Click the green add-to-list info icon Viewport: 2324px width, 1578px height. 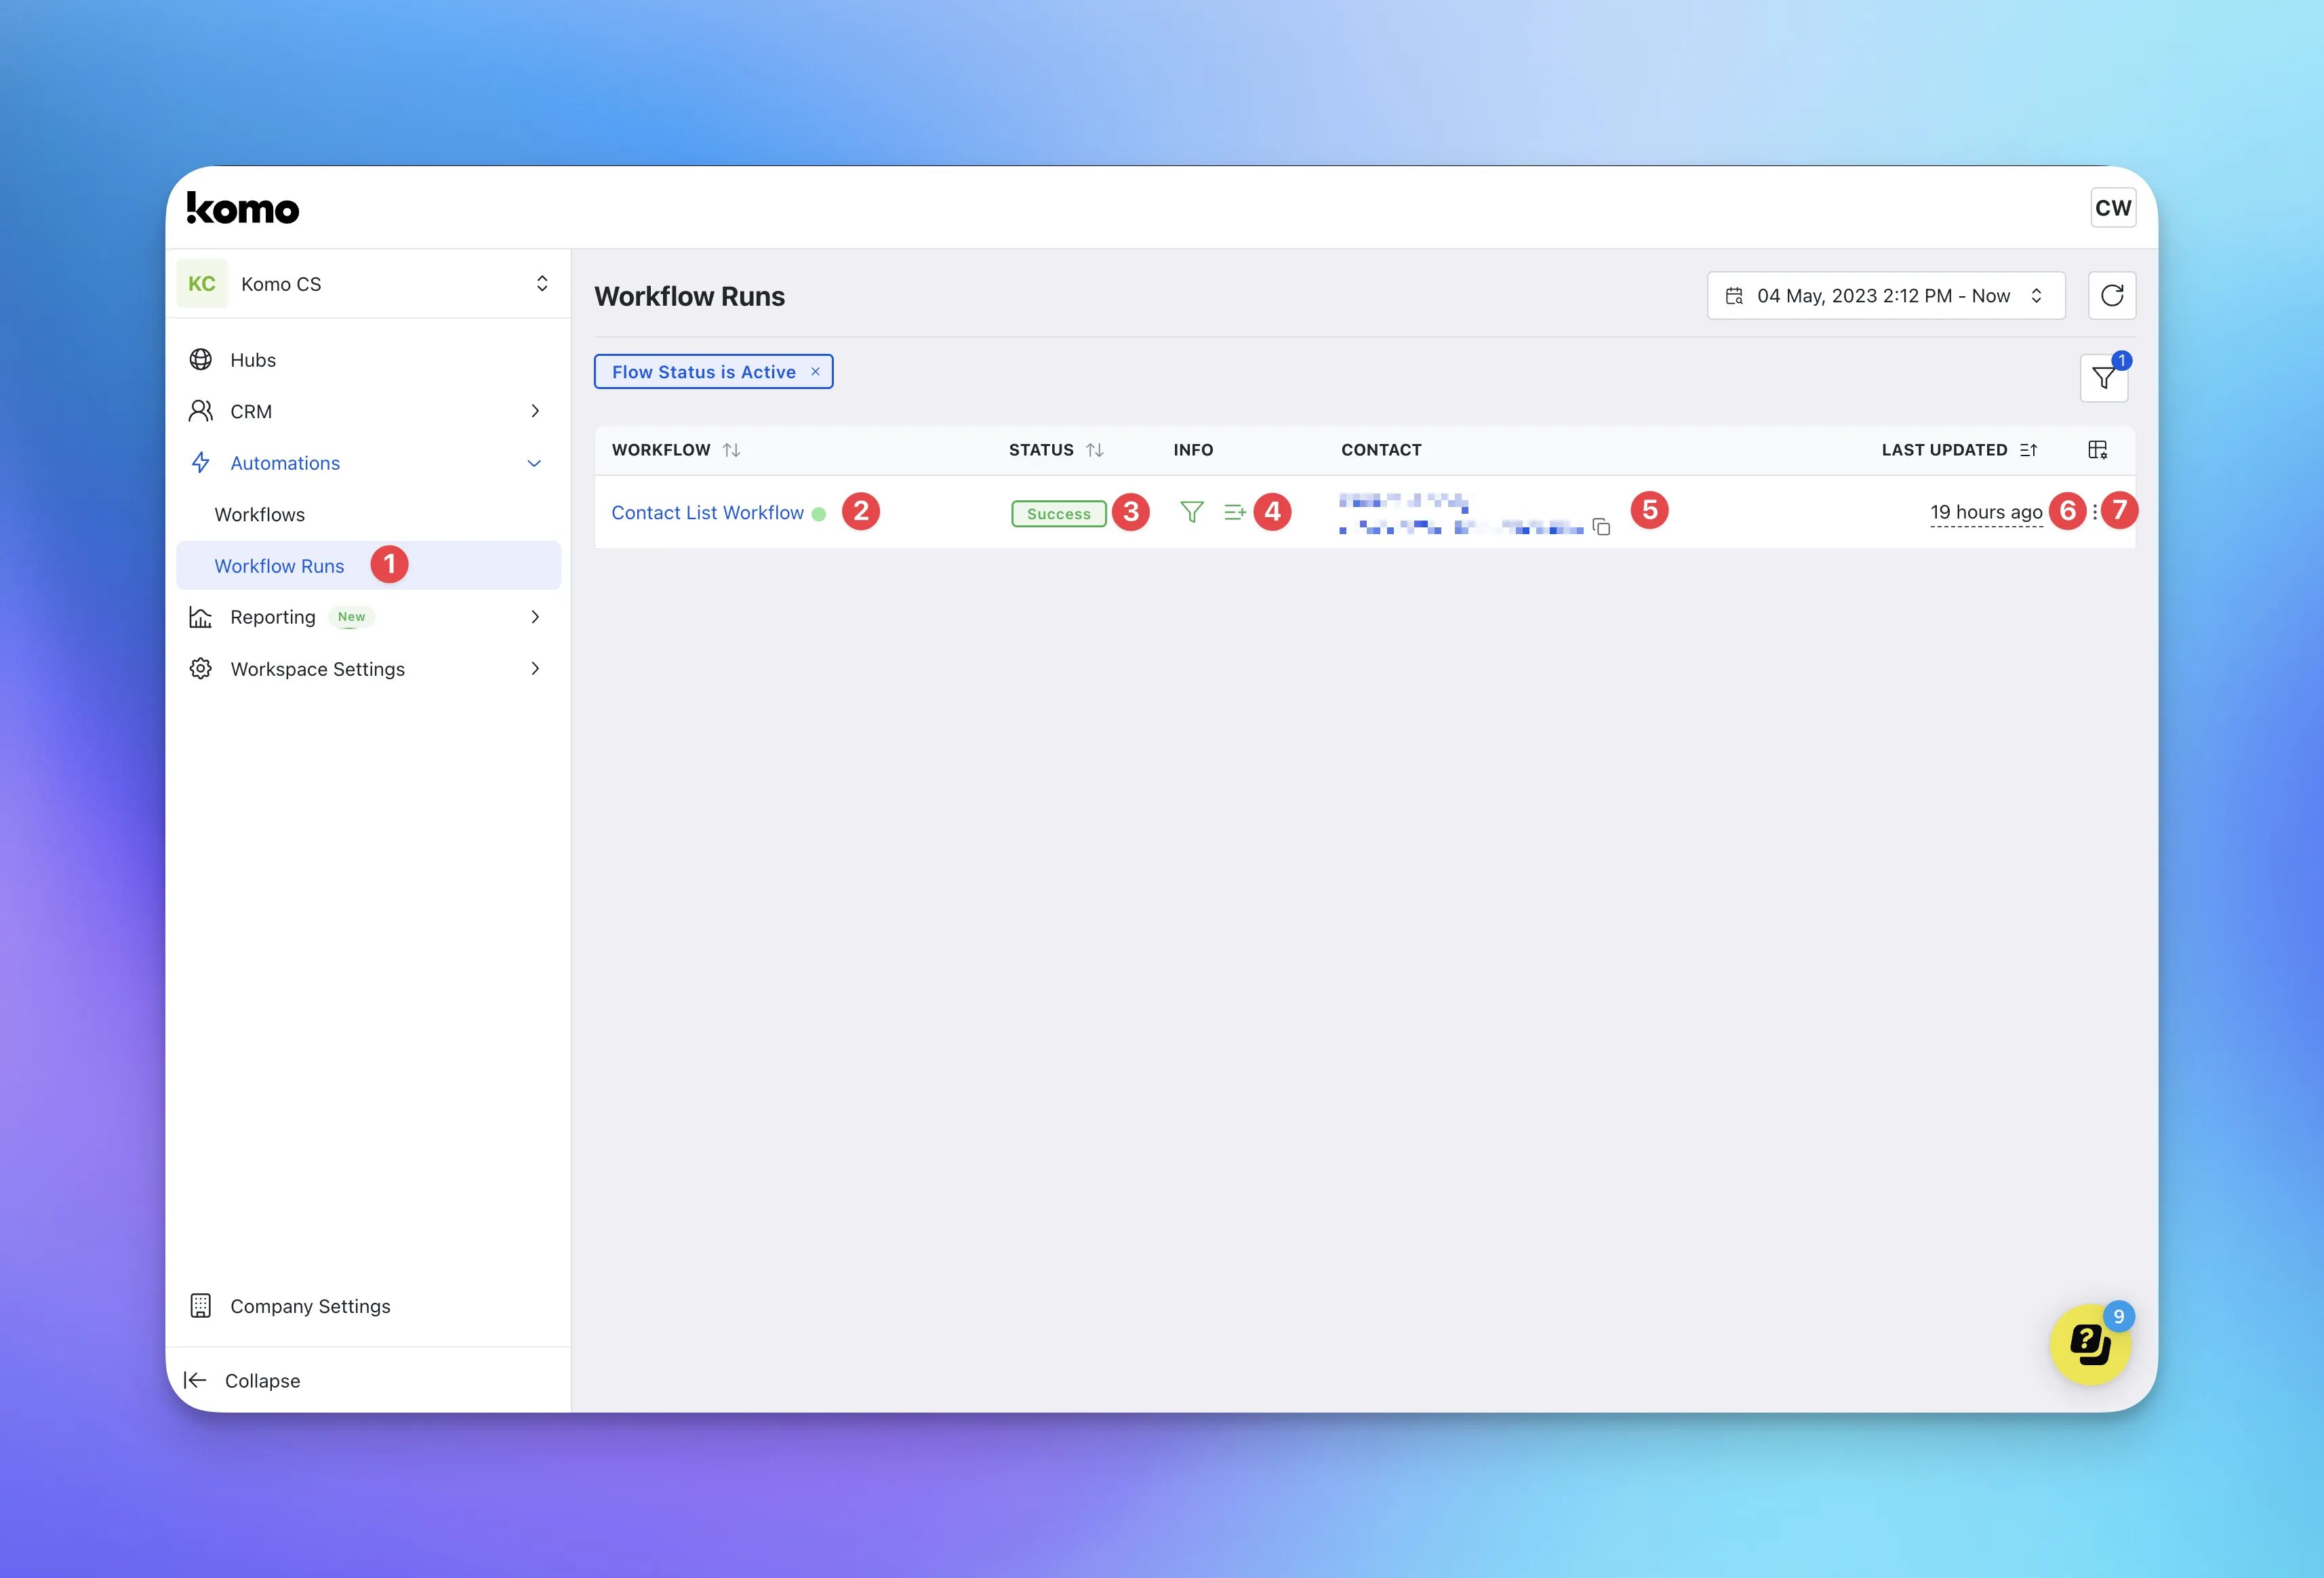coord(1235,512)
